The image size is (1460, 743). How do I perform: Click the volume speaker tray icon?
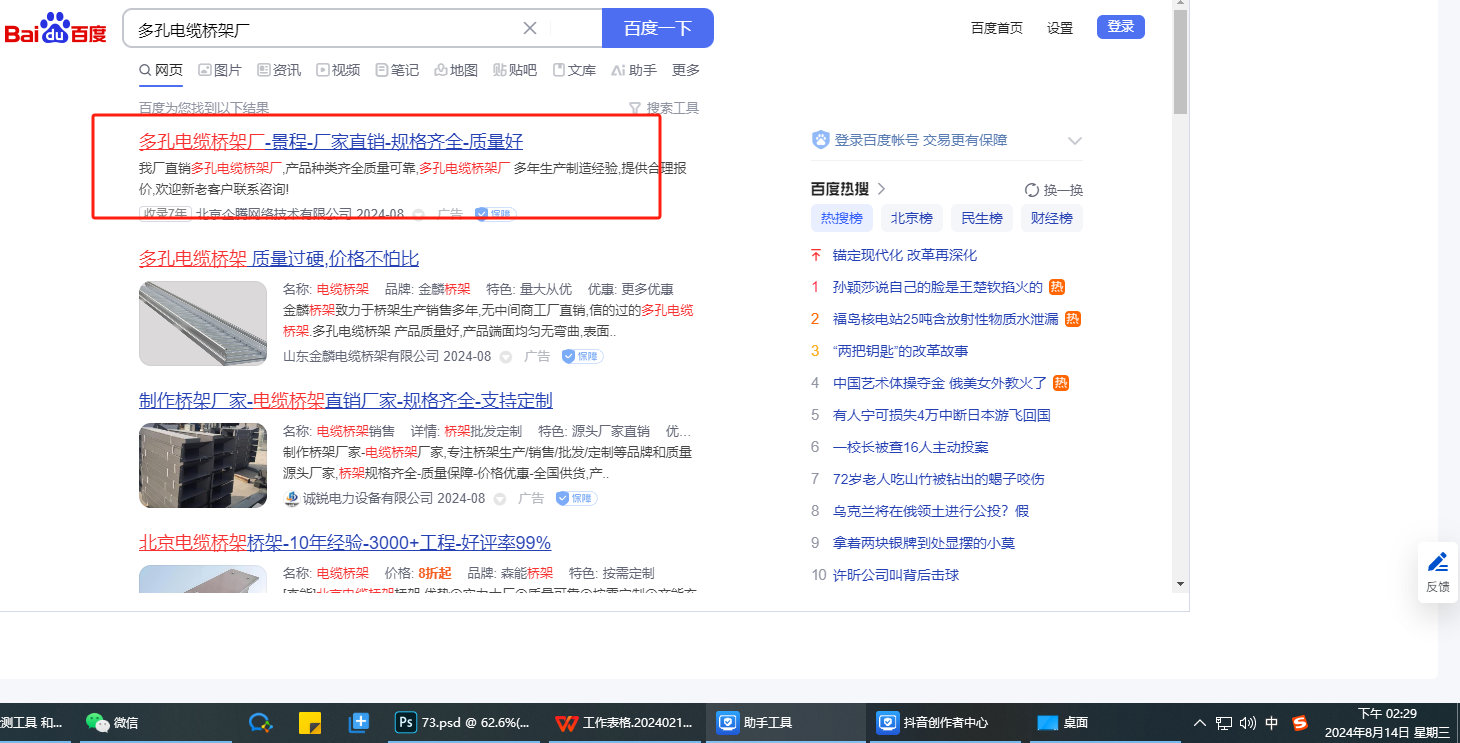[x=1247, y=722]
